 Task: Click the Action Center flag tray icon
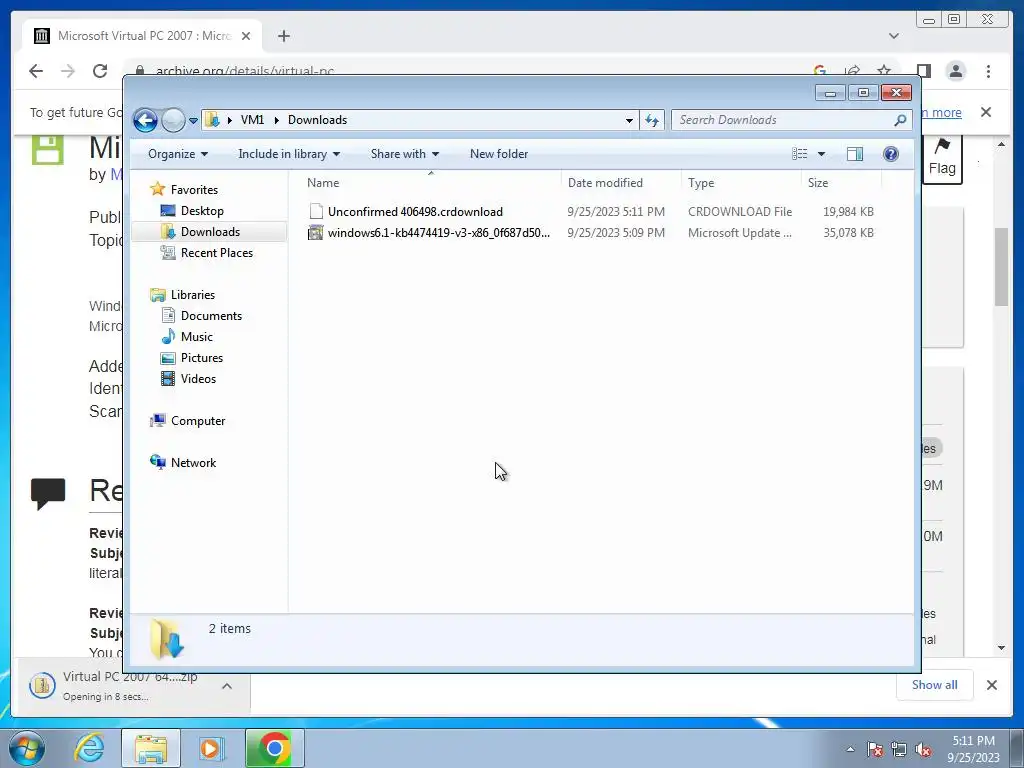tap(875, 750)
